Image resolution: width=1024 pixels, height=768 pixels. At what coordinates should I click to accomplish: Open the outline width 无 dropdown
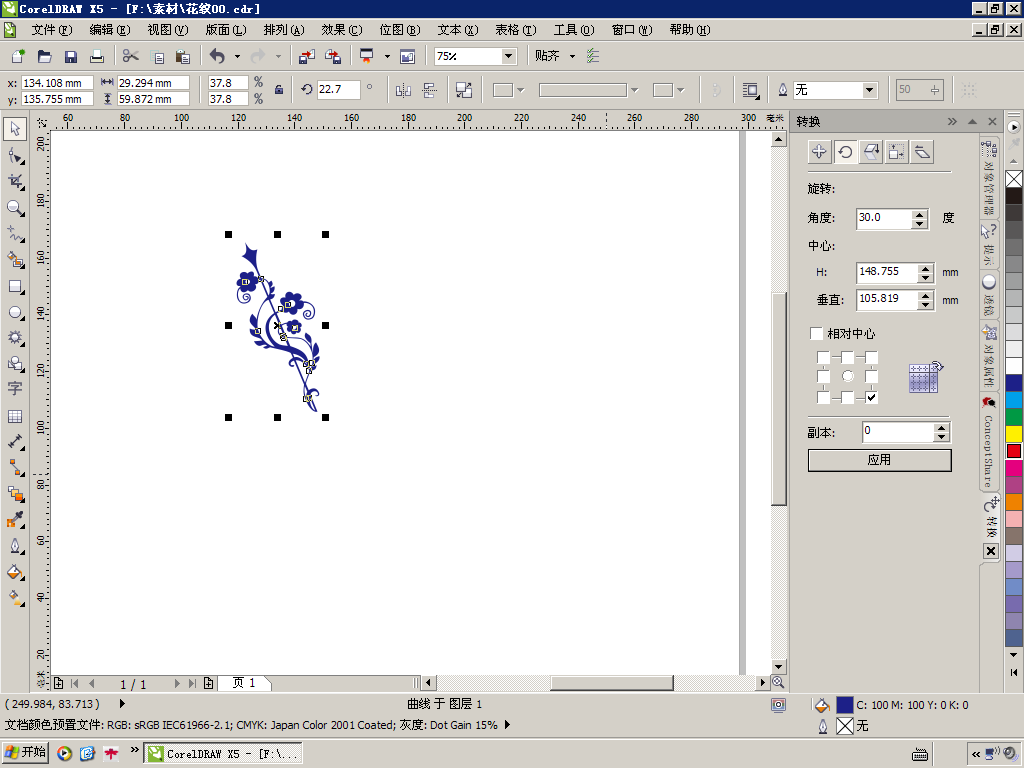click(x=869, y=90)
